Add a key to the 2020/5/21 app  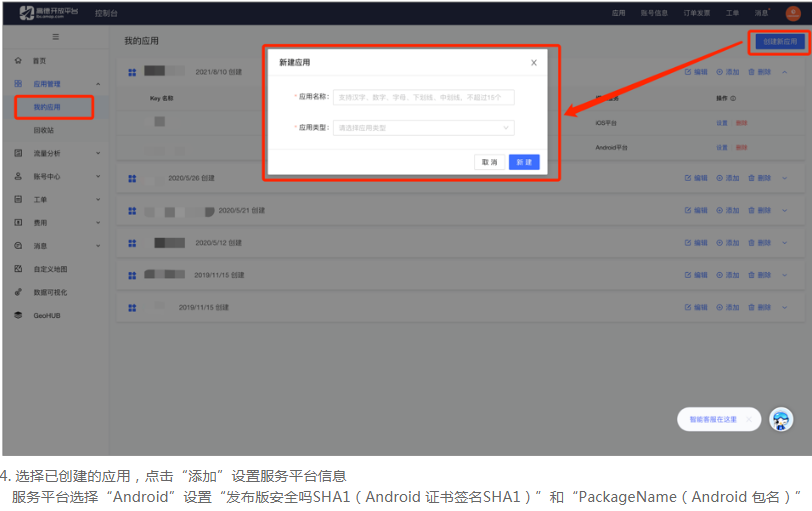(x=728, y=210)
